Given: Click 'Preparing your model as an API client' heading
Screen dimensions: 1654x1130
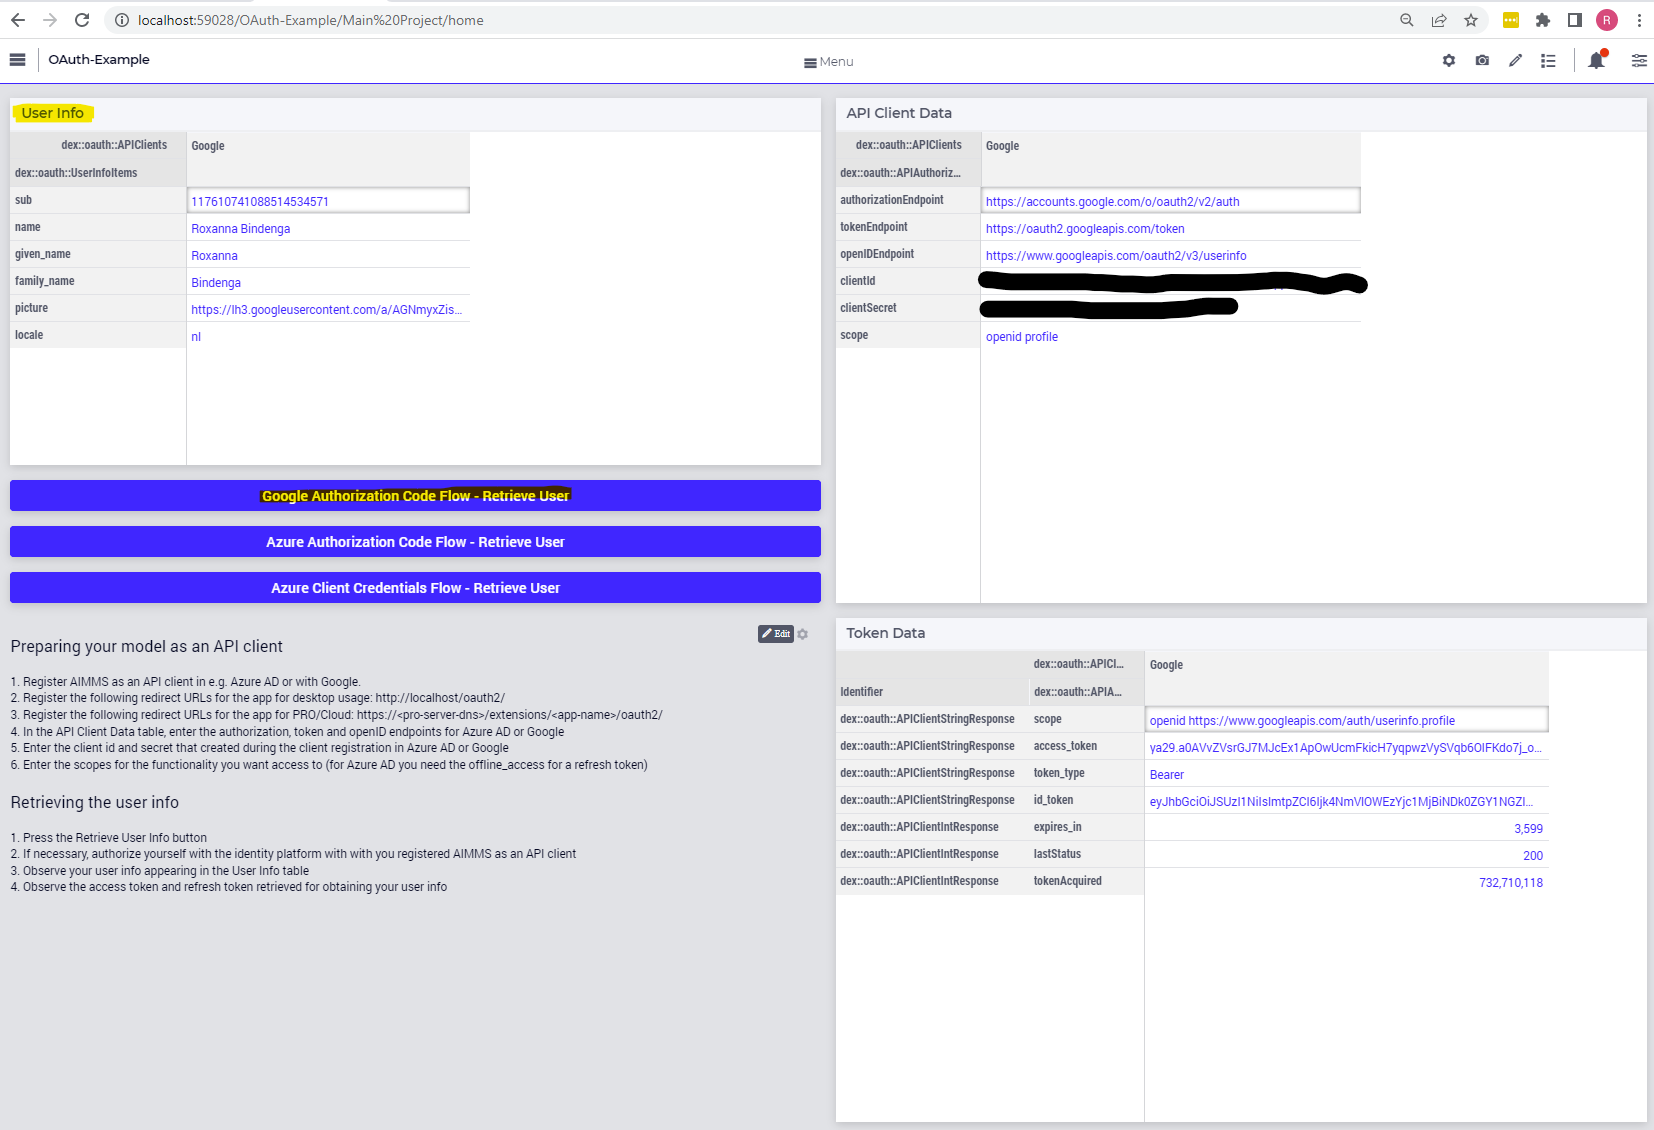Looking at the screenshot, I should 147,647.
